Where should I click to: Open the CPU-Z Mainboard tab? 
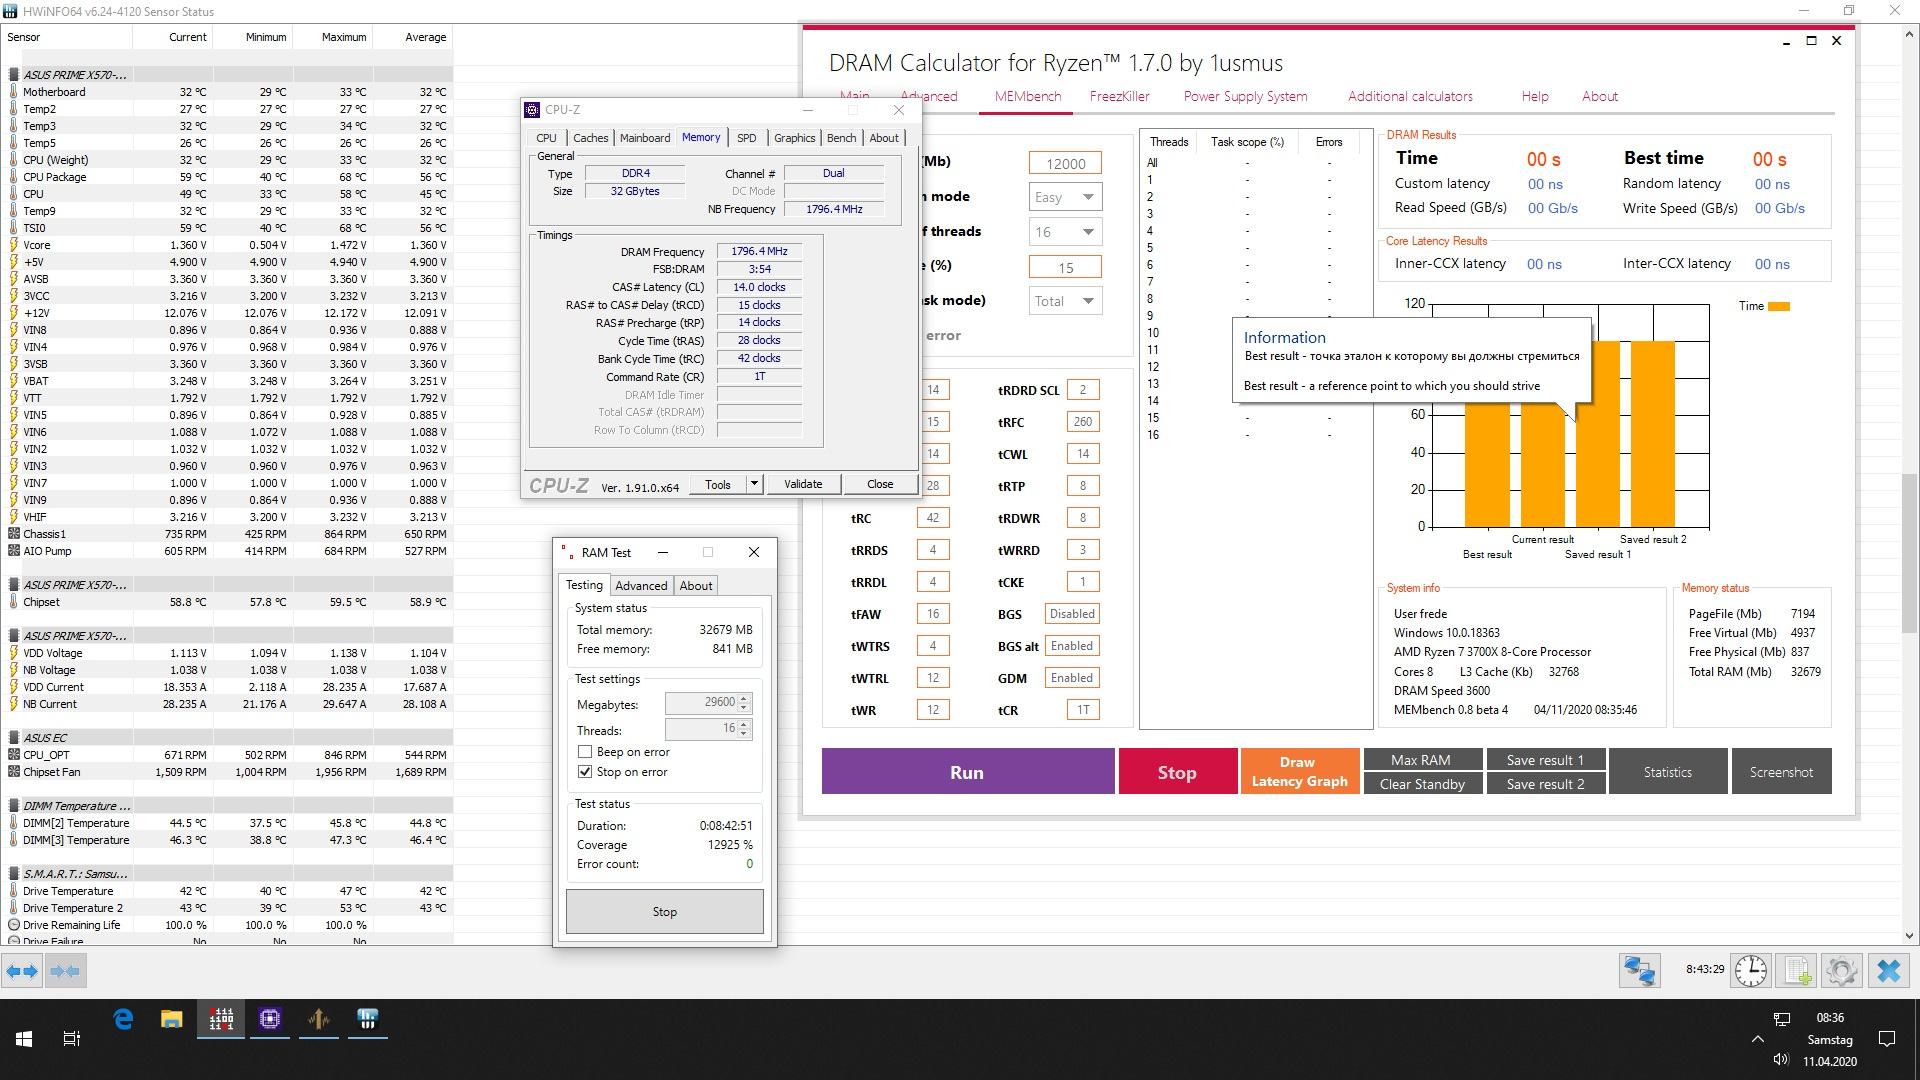point(645,138)
